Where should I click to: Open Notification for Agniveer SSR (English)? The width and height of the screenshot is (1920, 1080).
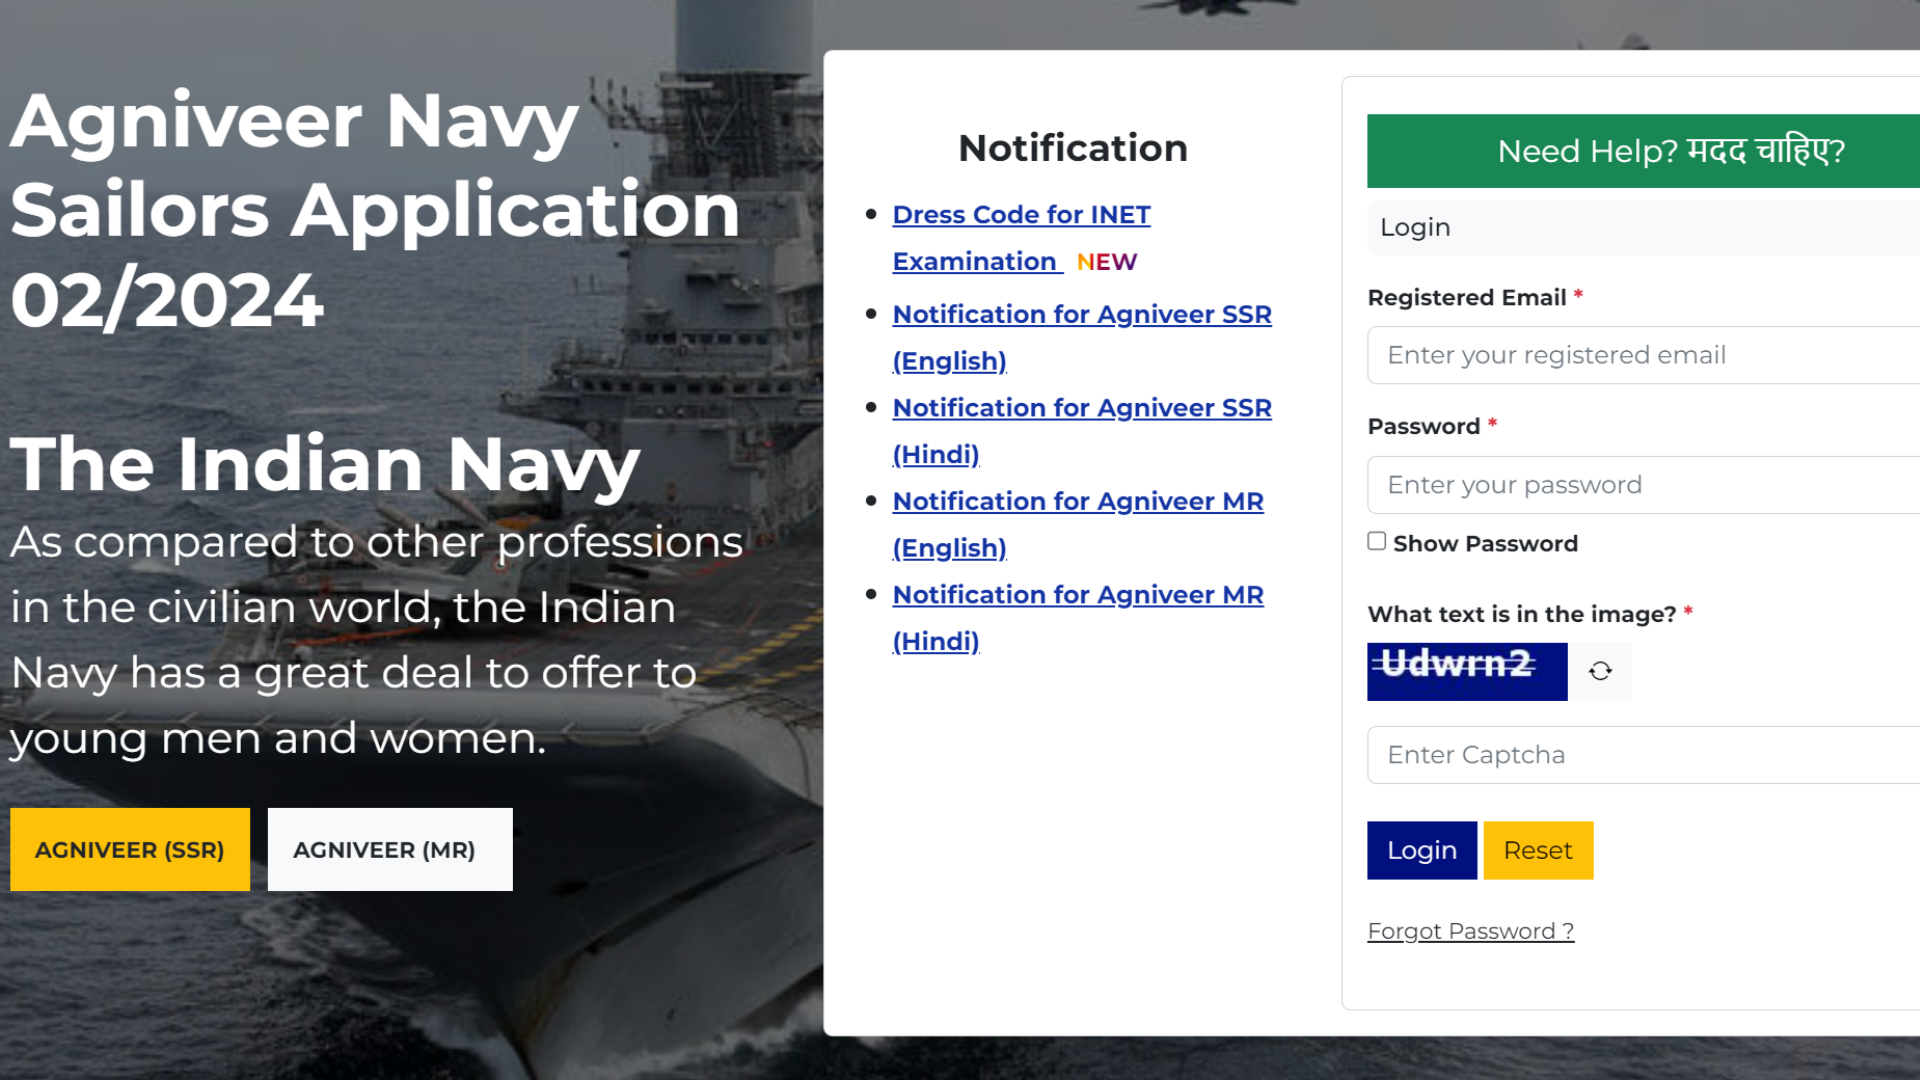(1082, 337)
